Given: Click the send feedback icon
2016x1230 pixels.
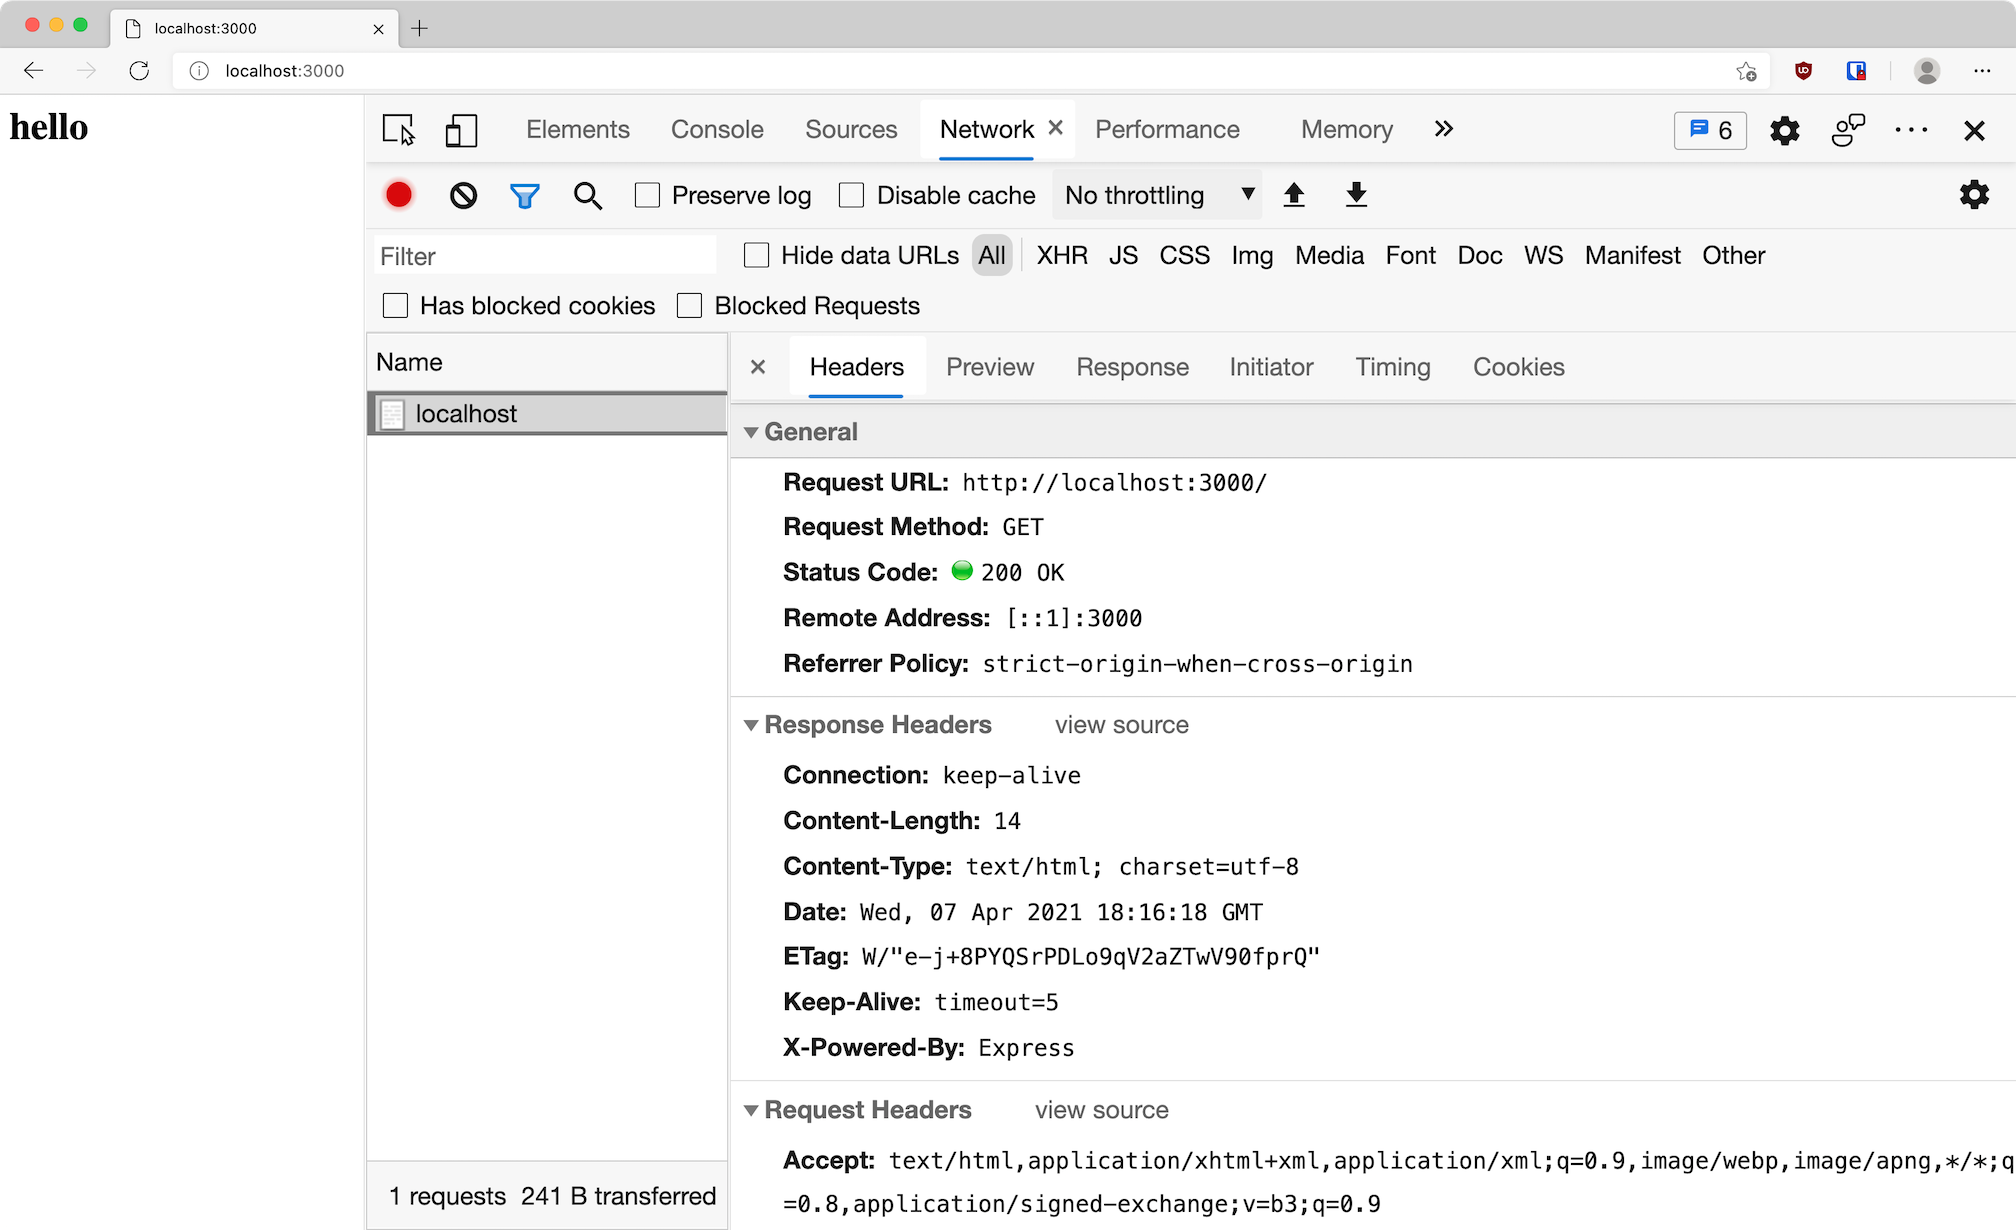Looking at the screenshot, I should (x=1848, y=130).
